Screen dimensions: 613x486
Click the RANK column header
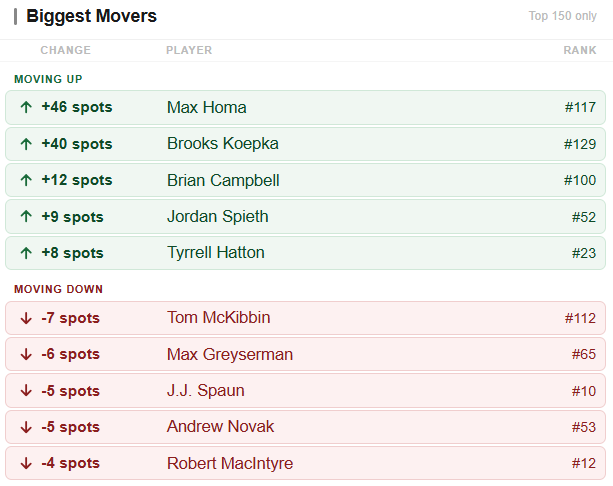point(580,50)
